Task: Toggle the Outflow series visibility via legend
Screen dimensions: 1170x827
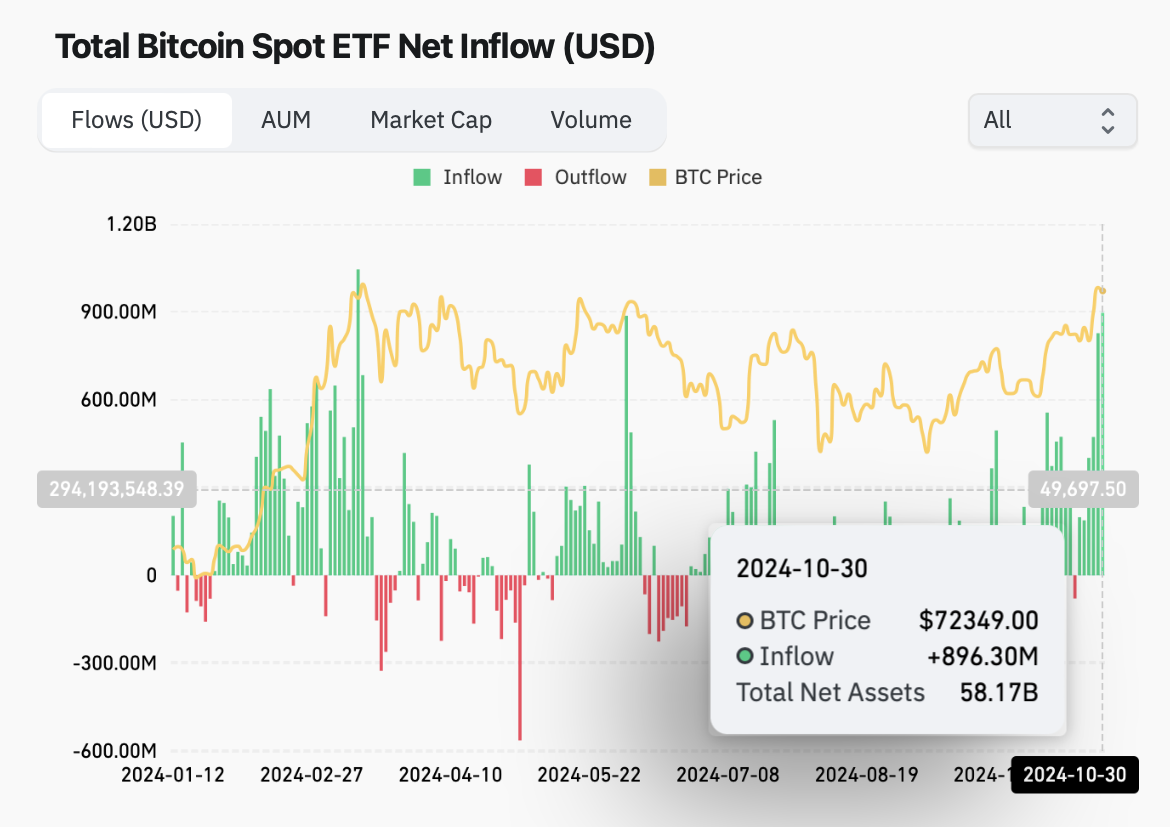Action: coord(575,177)
